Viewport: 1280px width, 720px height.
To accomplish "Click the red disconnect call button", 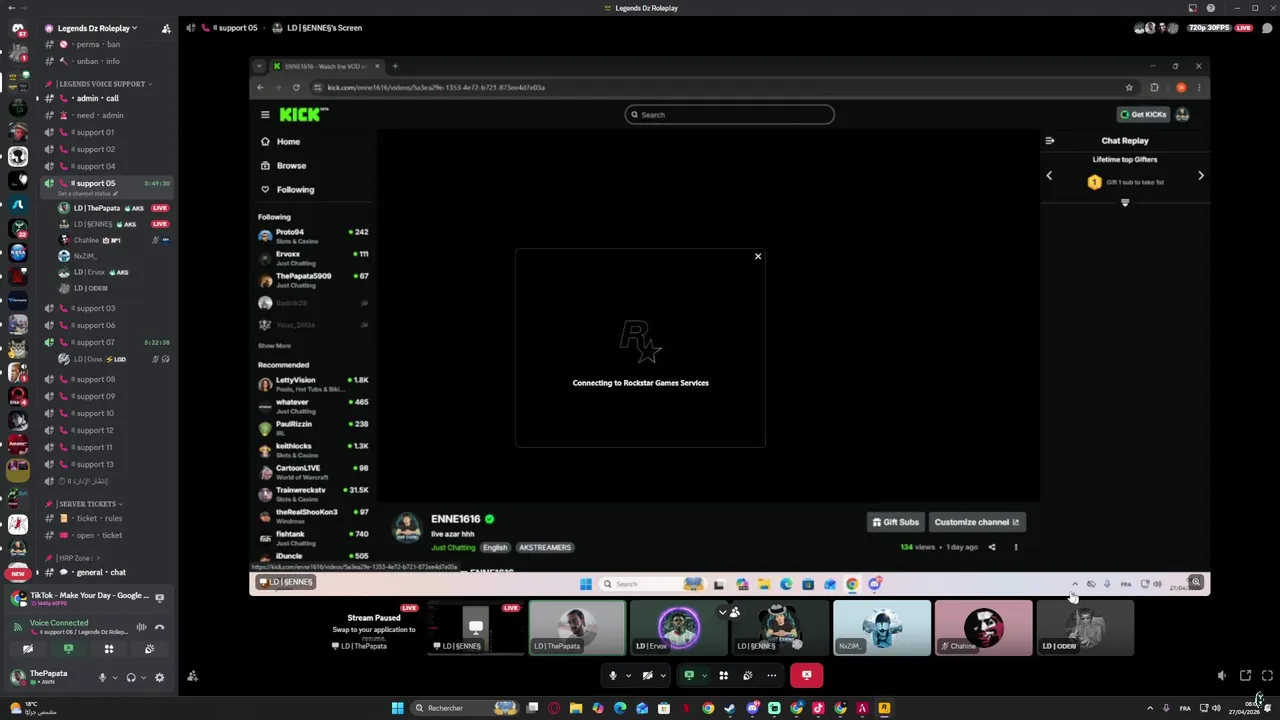I will coord(806,675).
